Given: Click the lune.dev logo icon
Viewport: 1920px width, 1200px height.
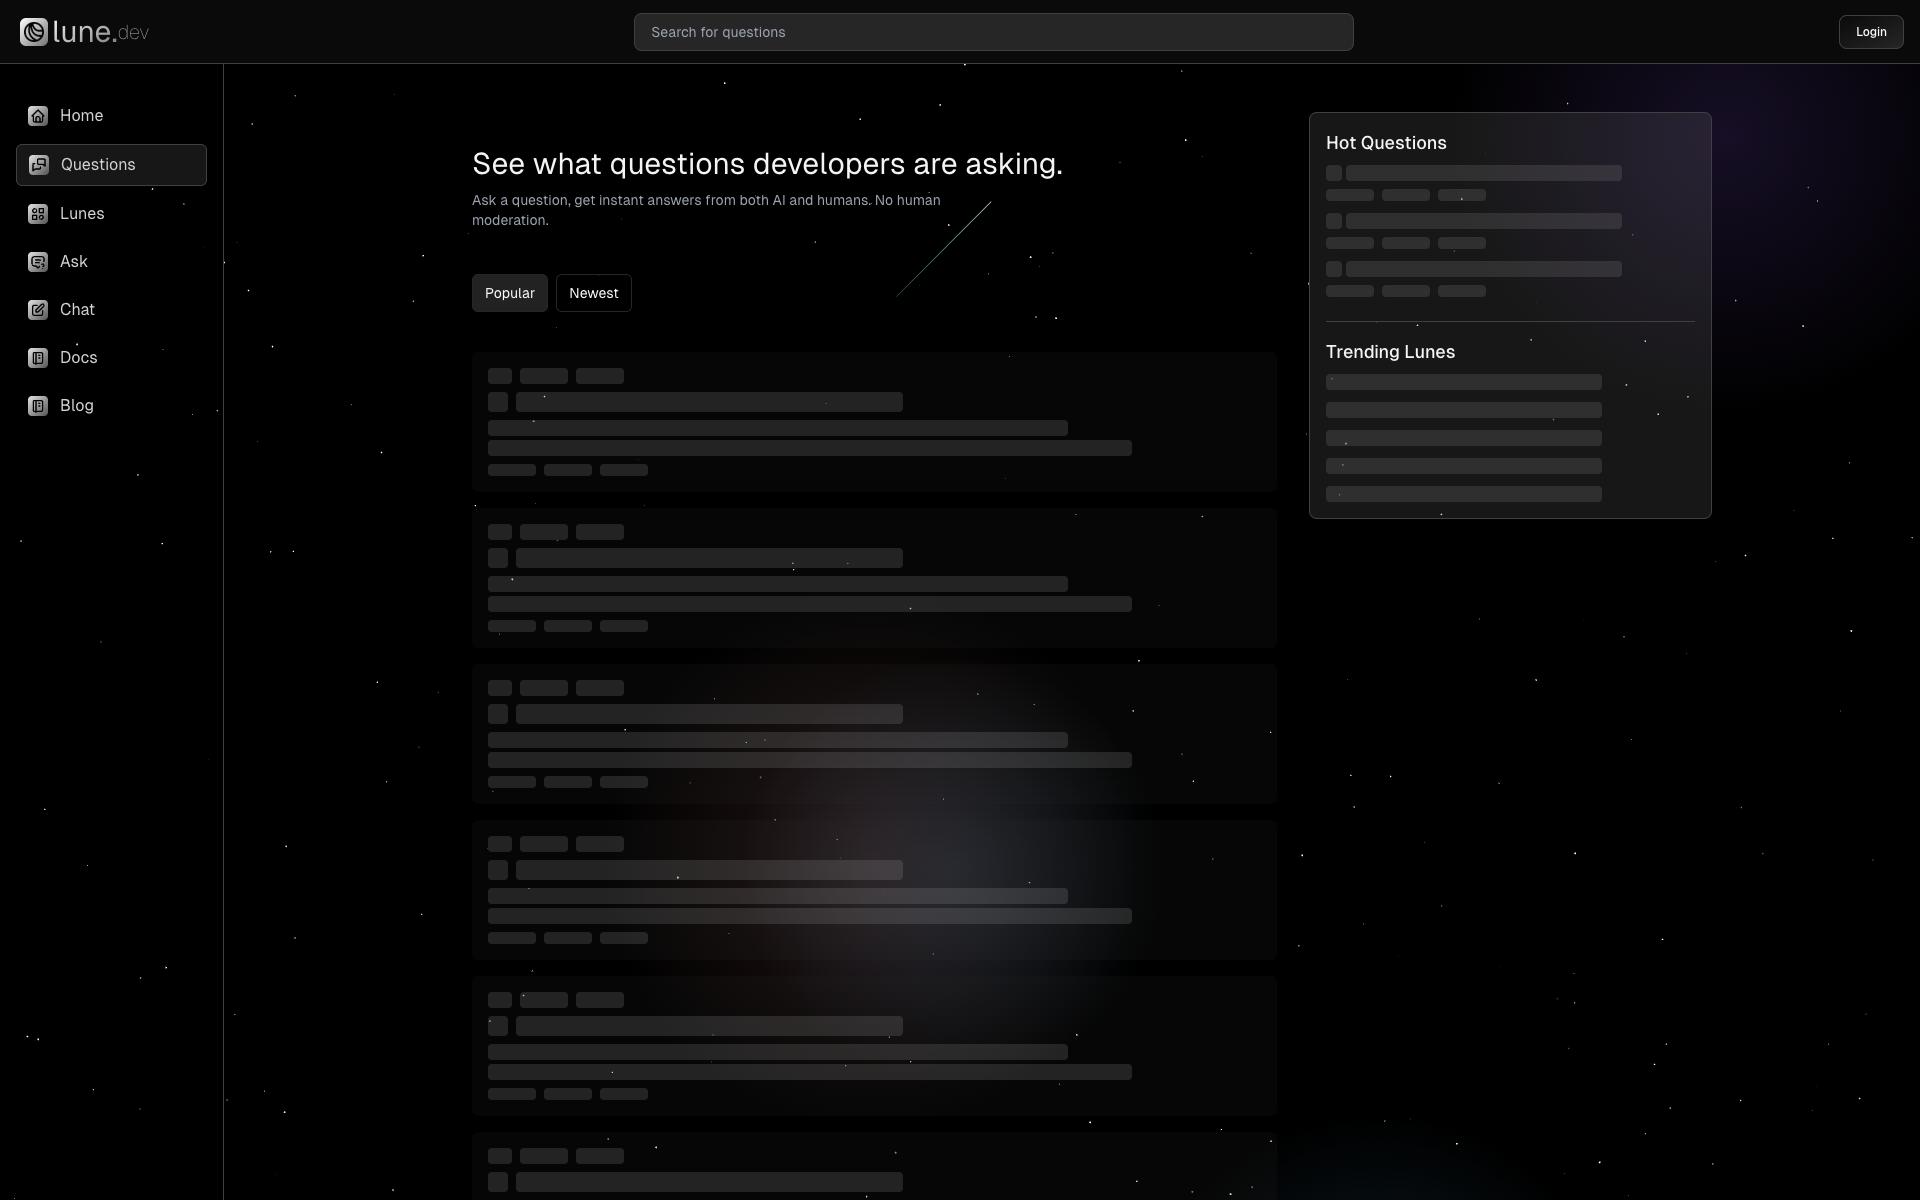Looking at the screenshot, I should click(34, 32).
